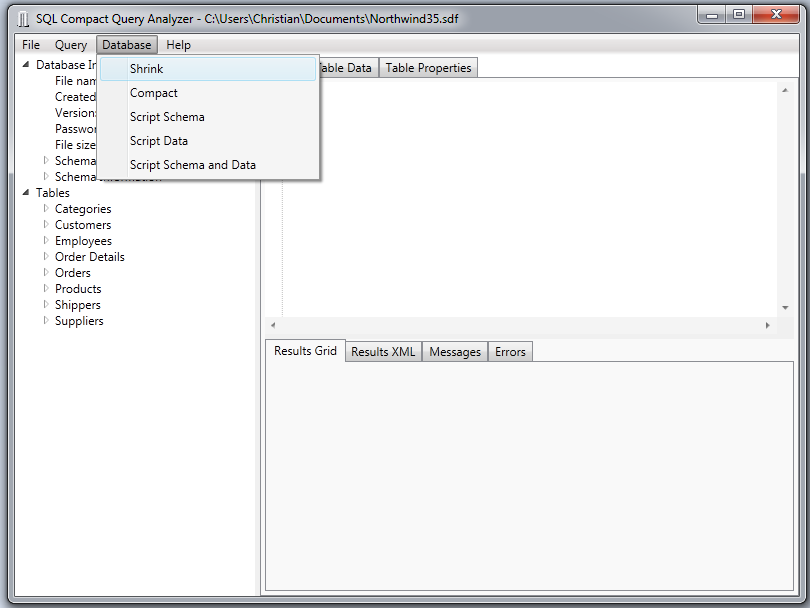
Task: Select the Shippers table
Action: [x=77, y=305]
